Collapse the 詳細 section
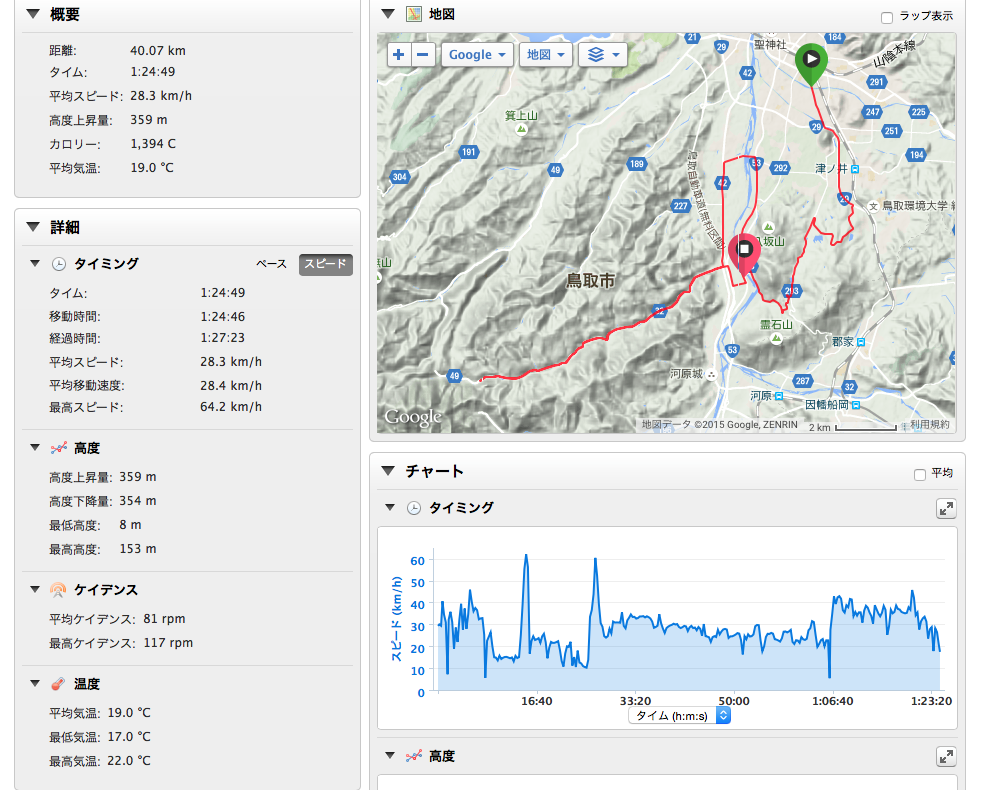This screenshot has width=991, height=790. pos(33,227)
